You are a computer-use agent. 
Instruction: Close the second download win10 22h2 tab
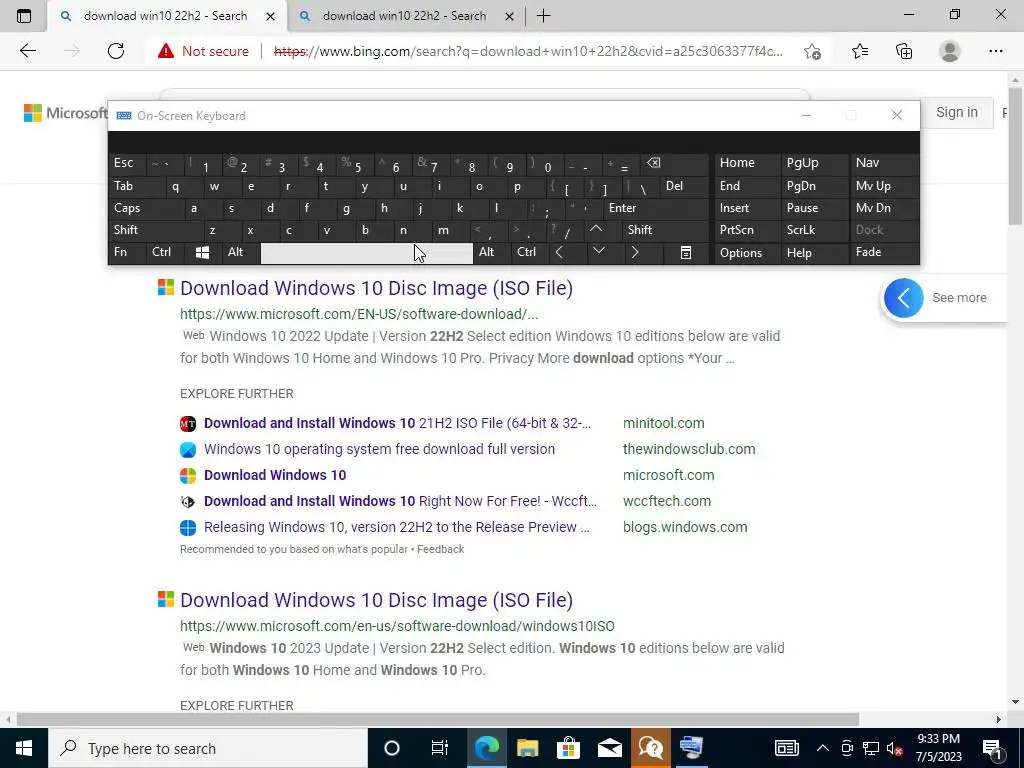coord(509,16)
